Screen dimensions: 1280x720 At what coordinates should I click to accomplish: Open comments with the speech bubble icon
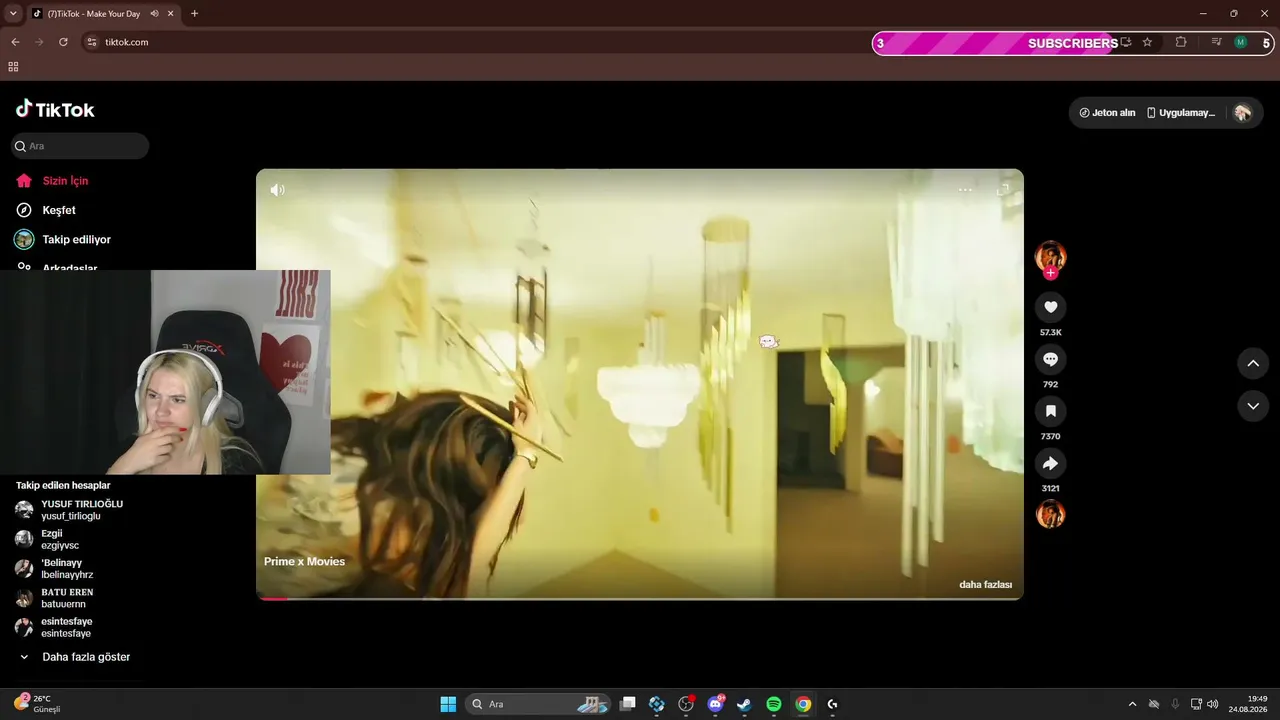1050,359
